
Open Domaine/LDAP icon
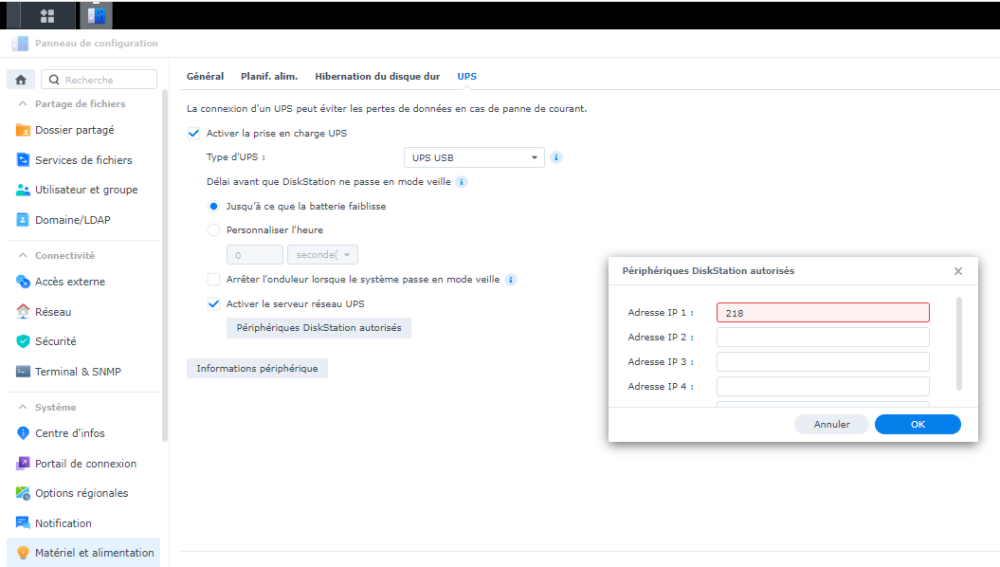coord(23,220)
